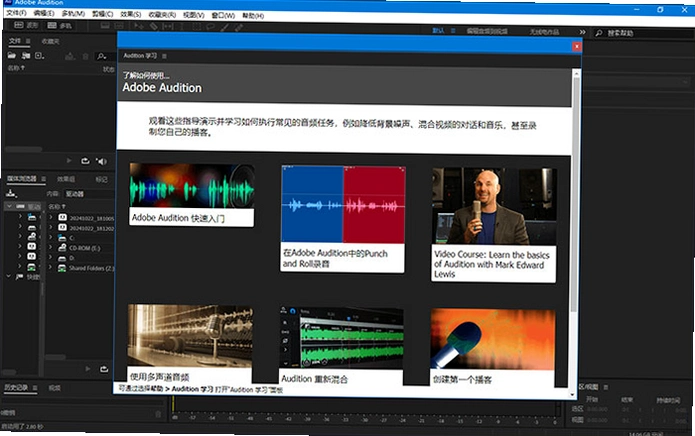The height and width of the screenshot is (436, 695).
Task: Play the file preview in Files panel
Action: tap(69, 160)
